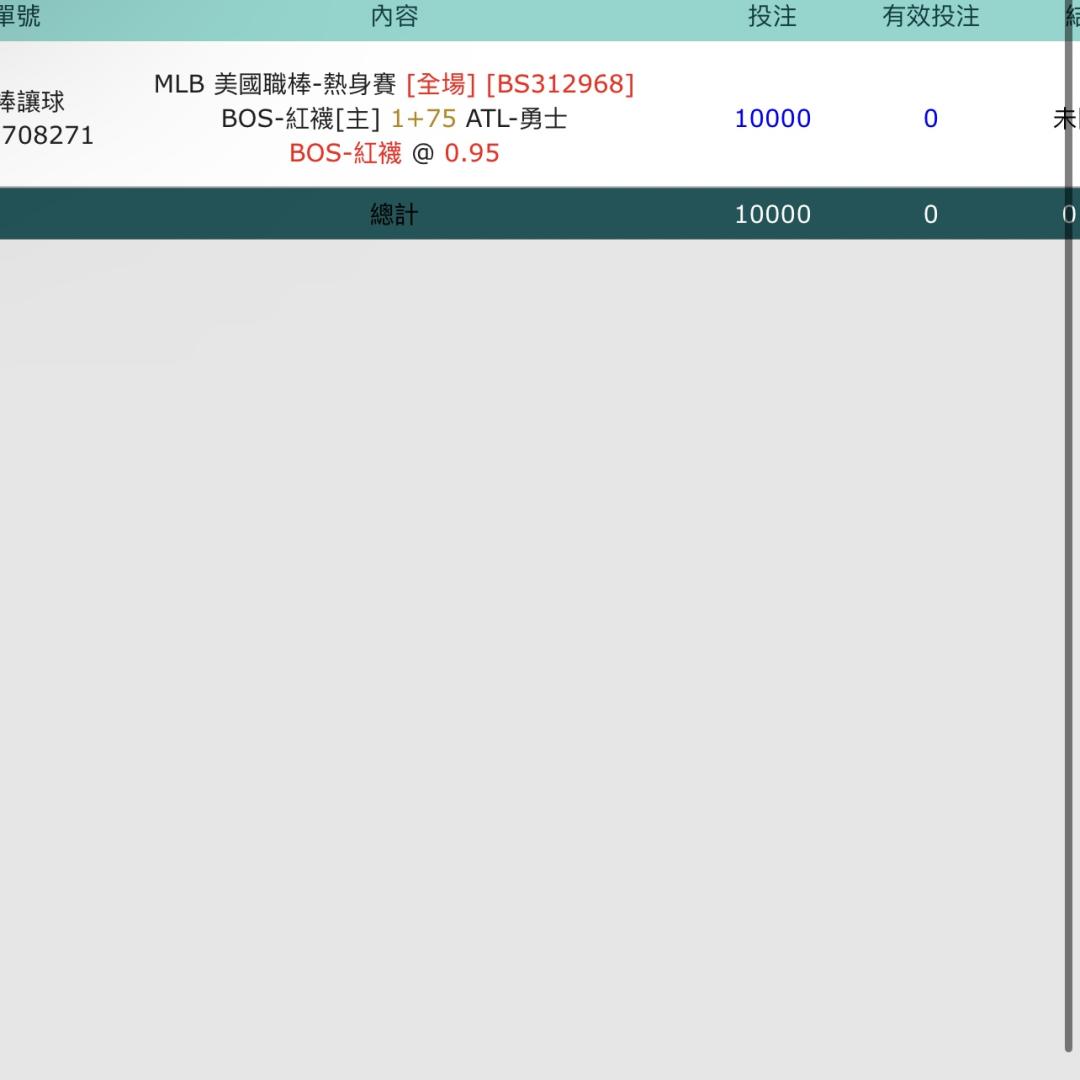The width and height of the screenshot is (1080, 1080).
Task: Click BOS-紅襪[主] team name
Action: coord(300,118)
